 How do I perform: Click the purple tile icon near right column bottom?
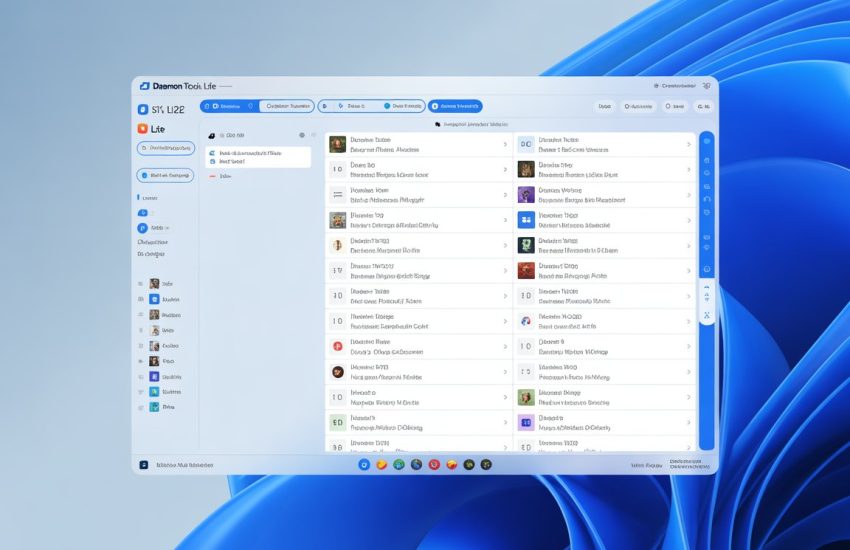pyautogui.click(x=526, y=422)
